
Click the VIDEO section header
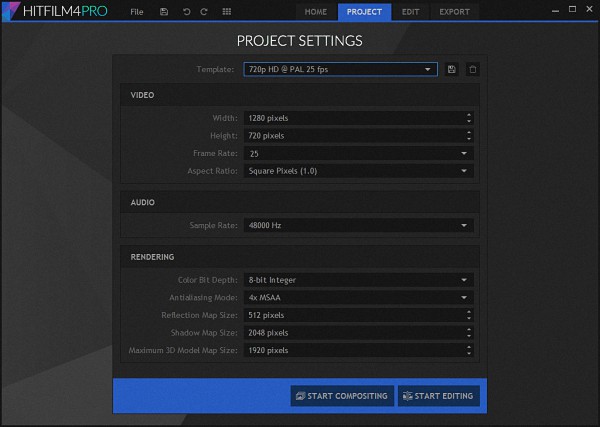(x=300, y=95)
